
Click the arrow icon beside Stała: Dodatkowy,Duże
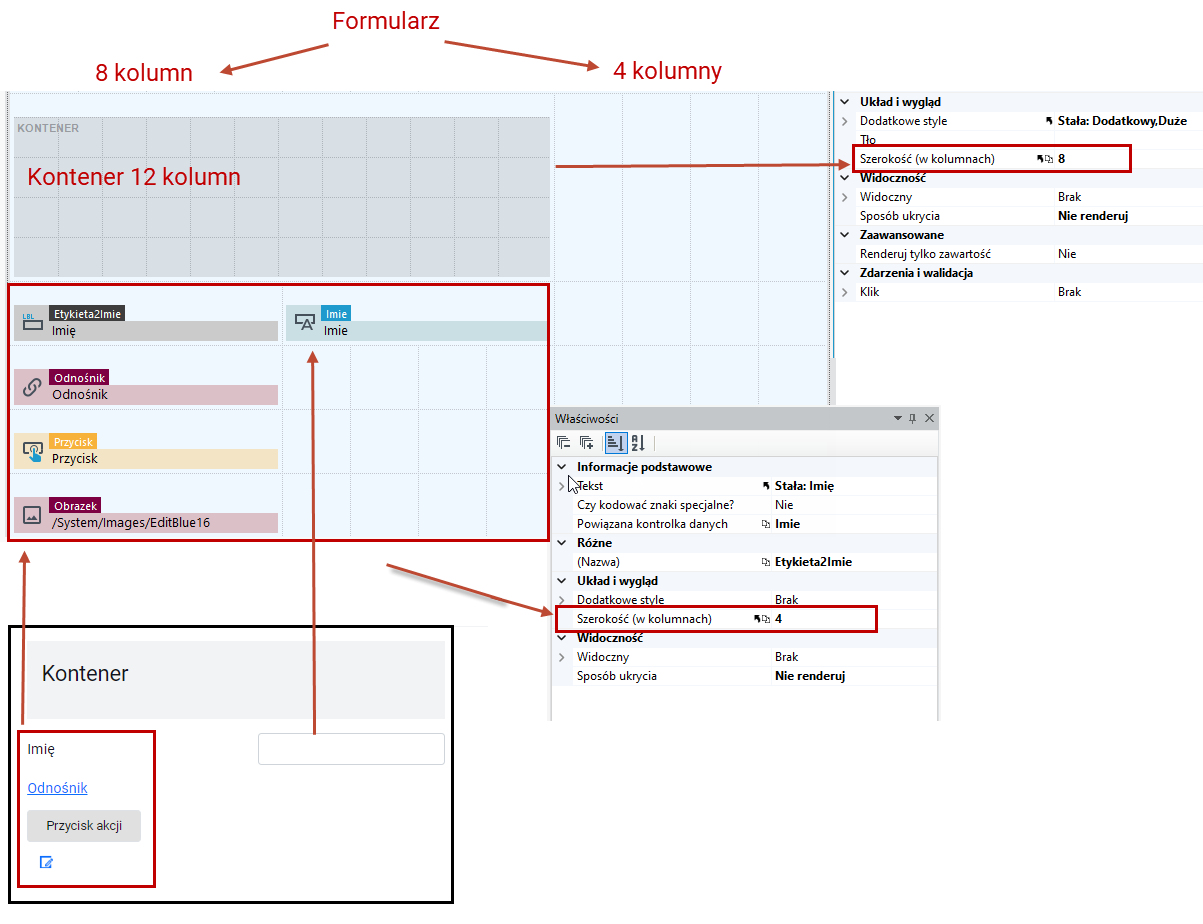(x=1049, y=121)
